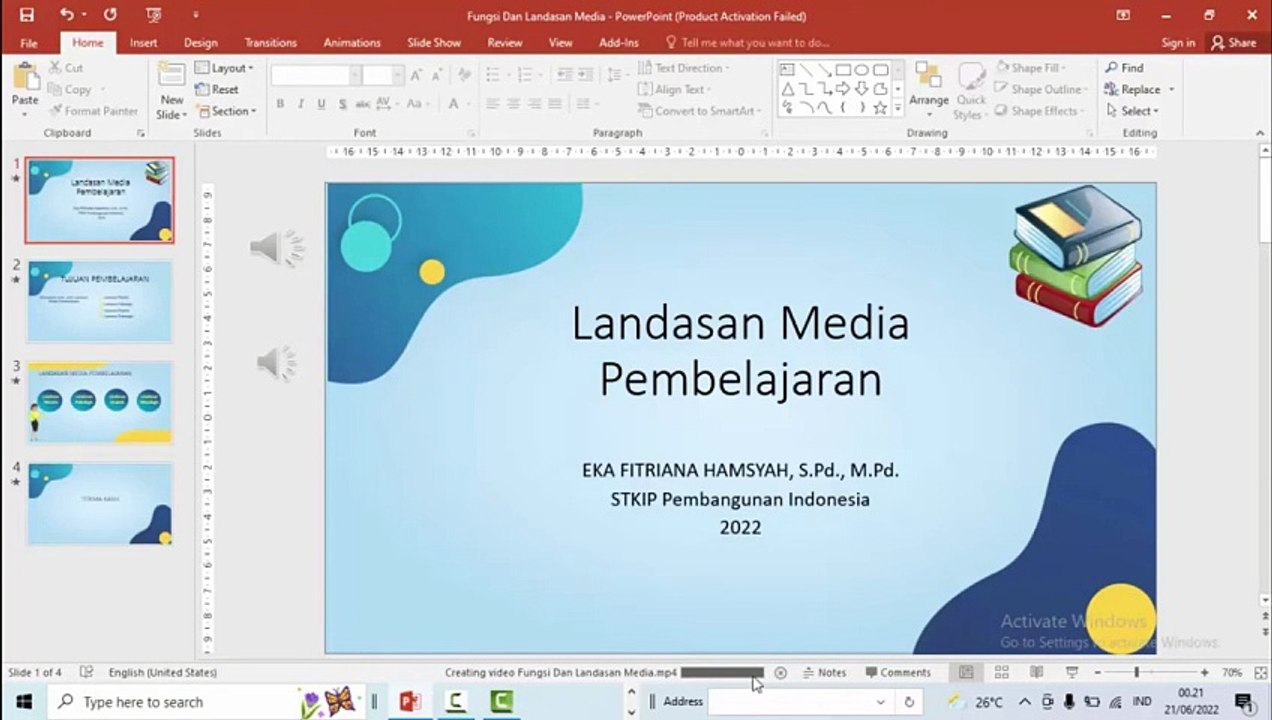Click Zoom In plus in status bar

tap(1204, 673)
